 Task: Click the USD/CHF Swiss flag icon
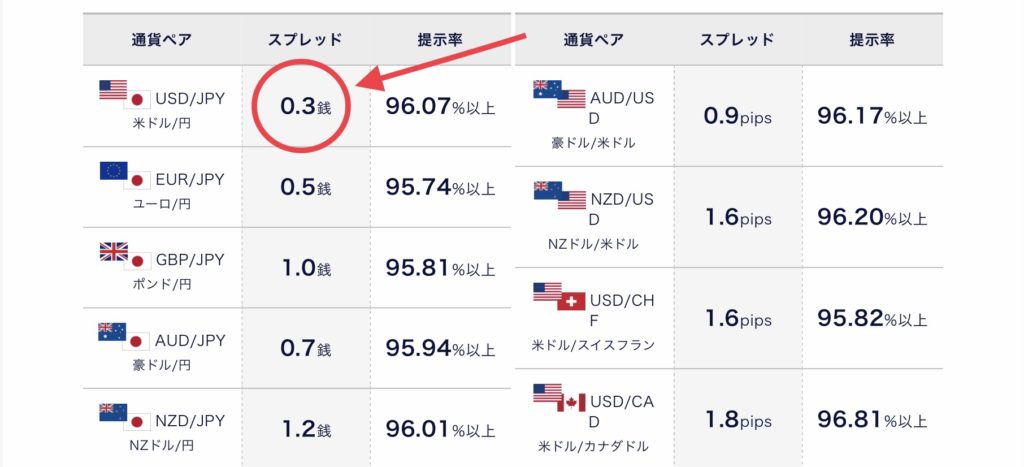click(571, 301)
